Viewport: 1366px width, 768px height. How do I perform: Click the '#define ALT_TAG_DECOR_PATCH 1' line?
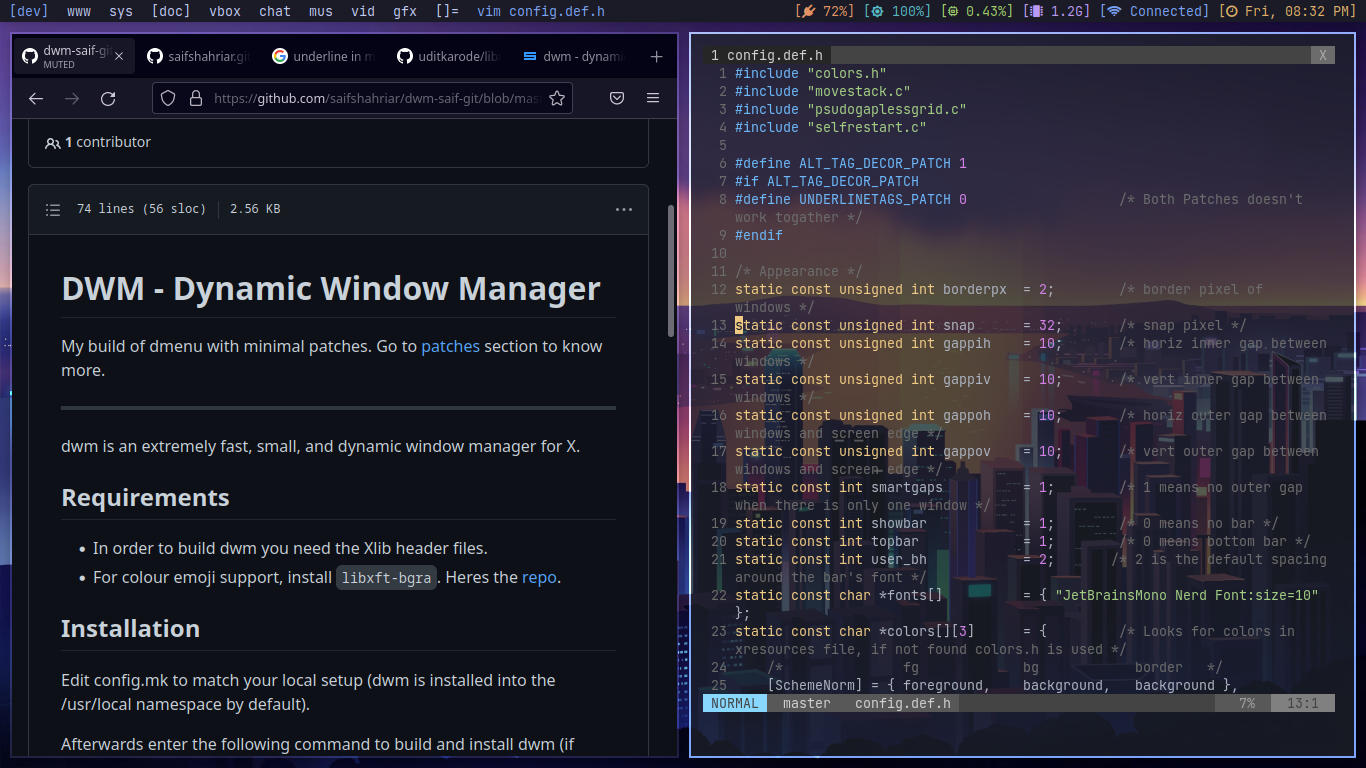[x=851, y=163]
